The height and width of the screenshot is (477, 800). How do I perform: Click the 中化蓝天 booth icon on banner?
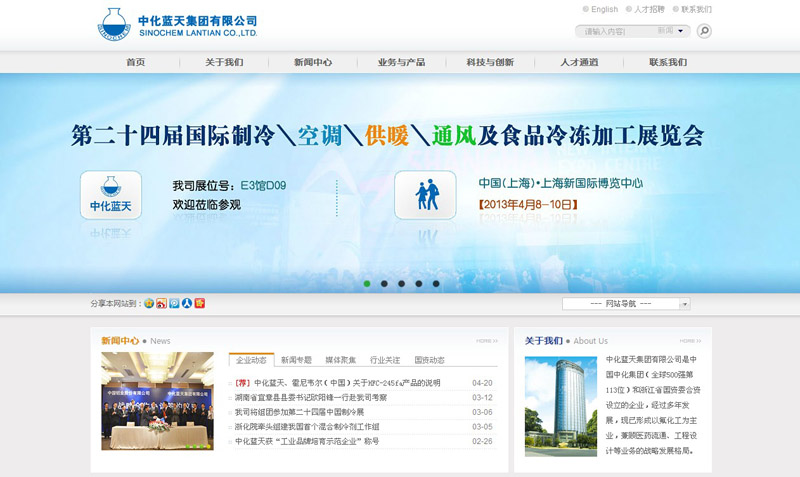(111, 195)
